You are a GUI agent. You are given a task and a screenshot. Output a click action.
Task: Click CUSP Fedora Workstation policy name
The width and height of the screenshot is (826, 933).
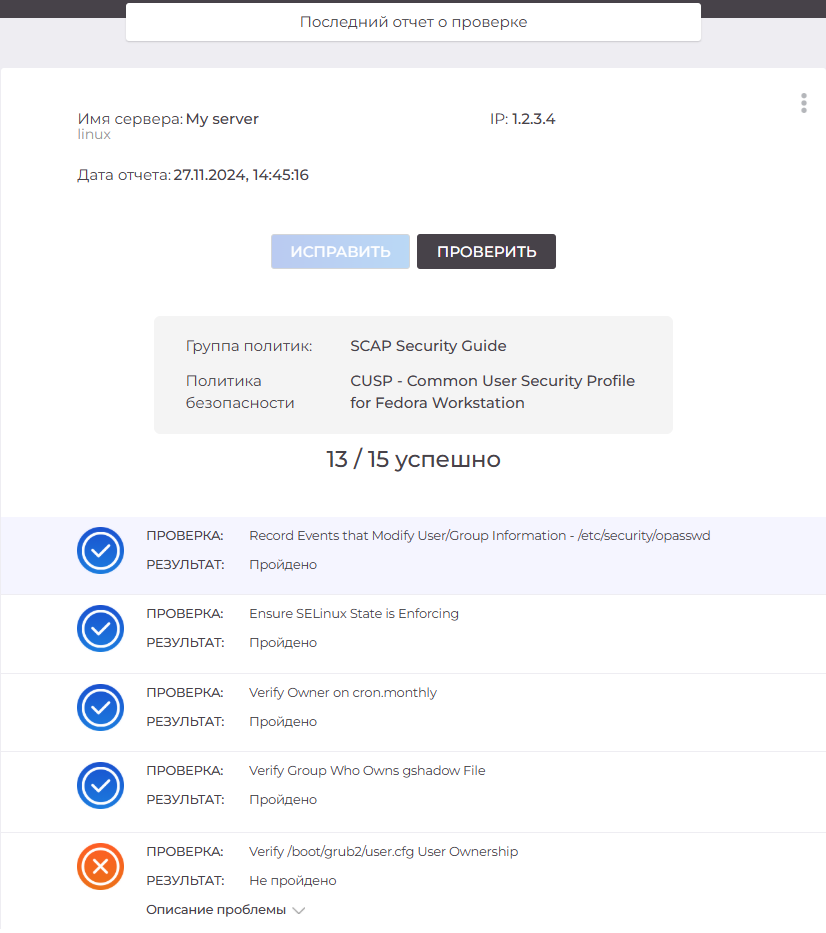coord(493,392)
